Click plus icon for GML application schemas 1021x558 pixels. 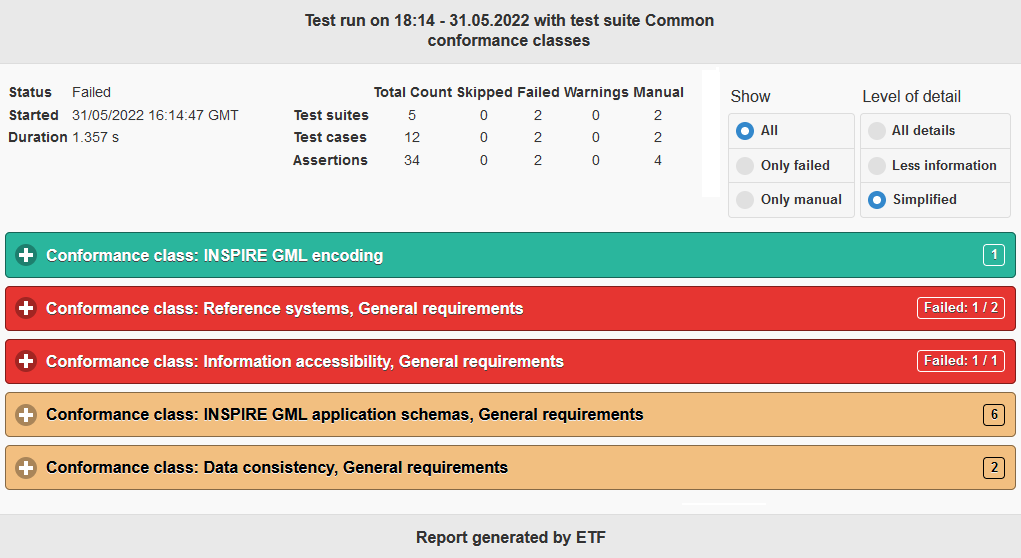26,414
